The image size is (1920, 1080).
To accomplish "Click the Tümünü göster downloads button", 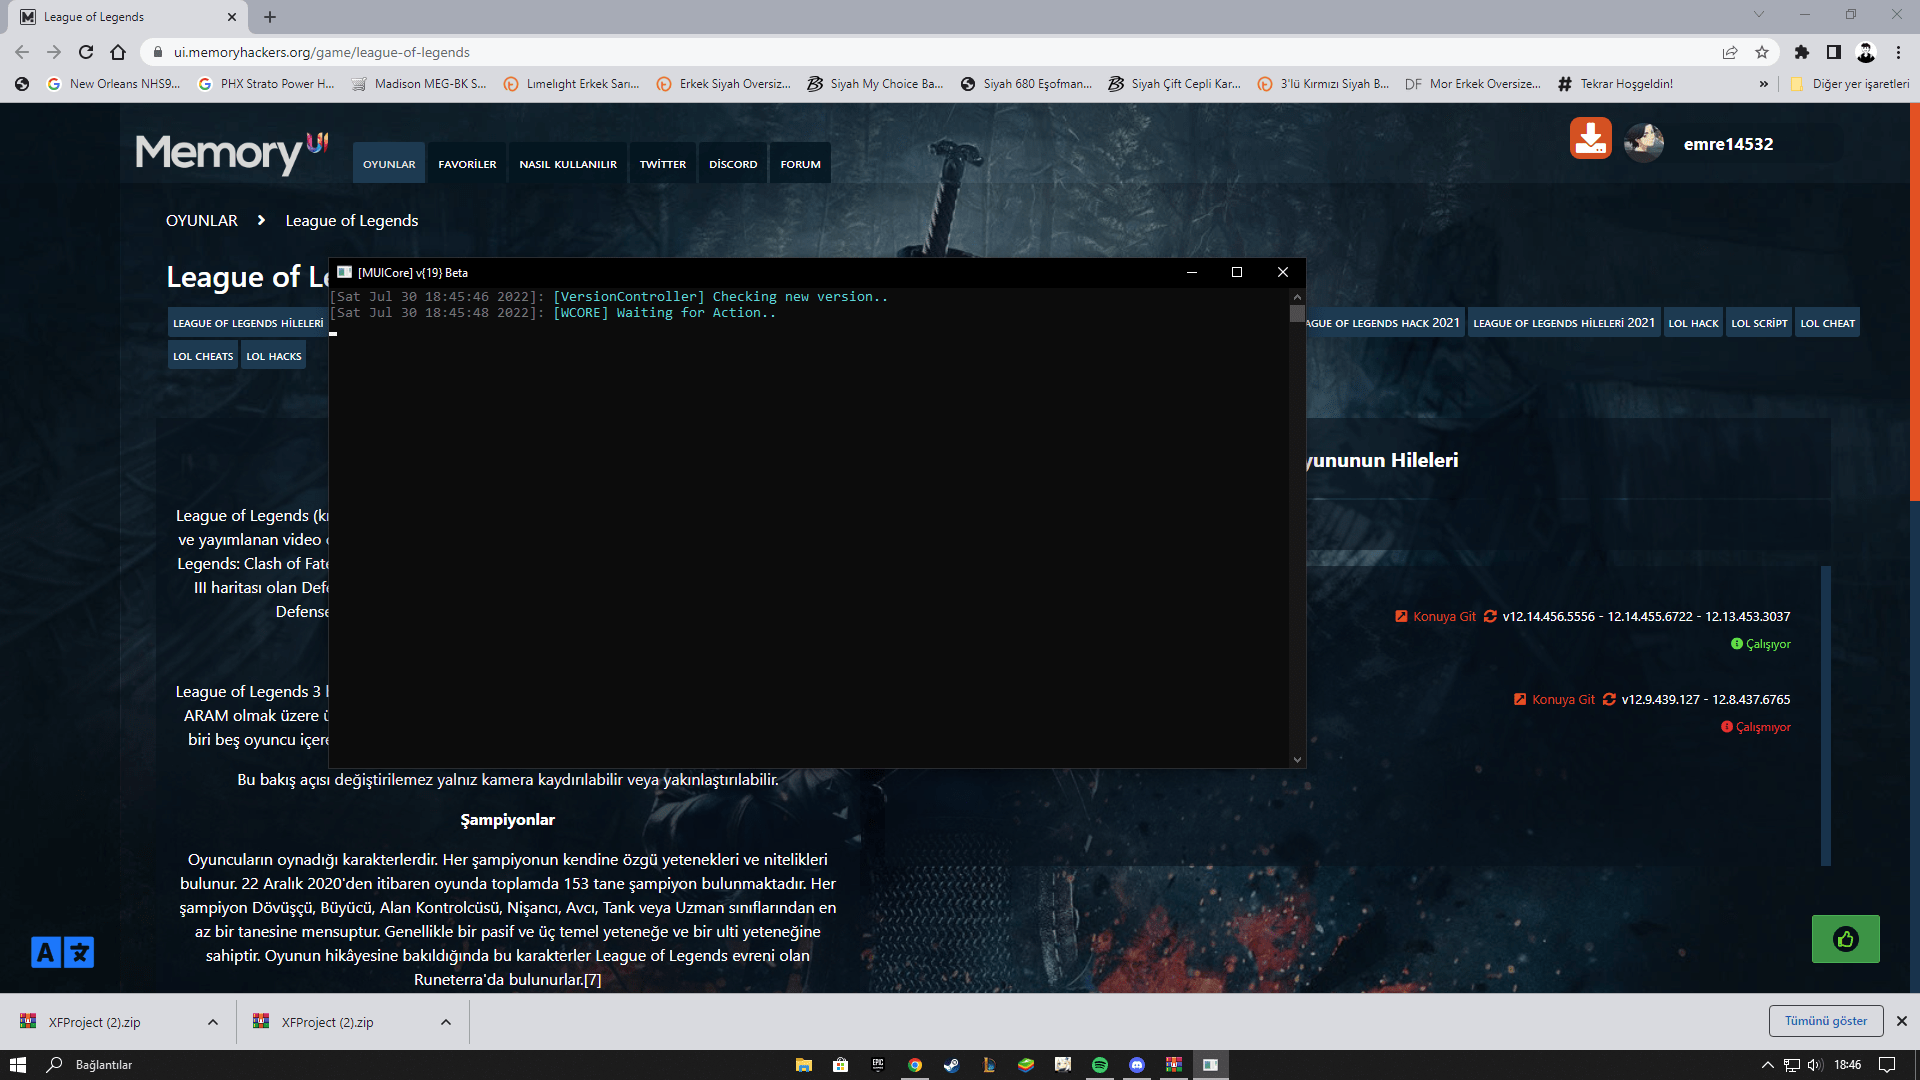I will [1826, 1021].
